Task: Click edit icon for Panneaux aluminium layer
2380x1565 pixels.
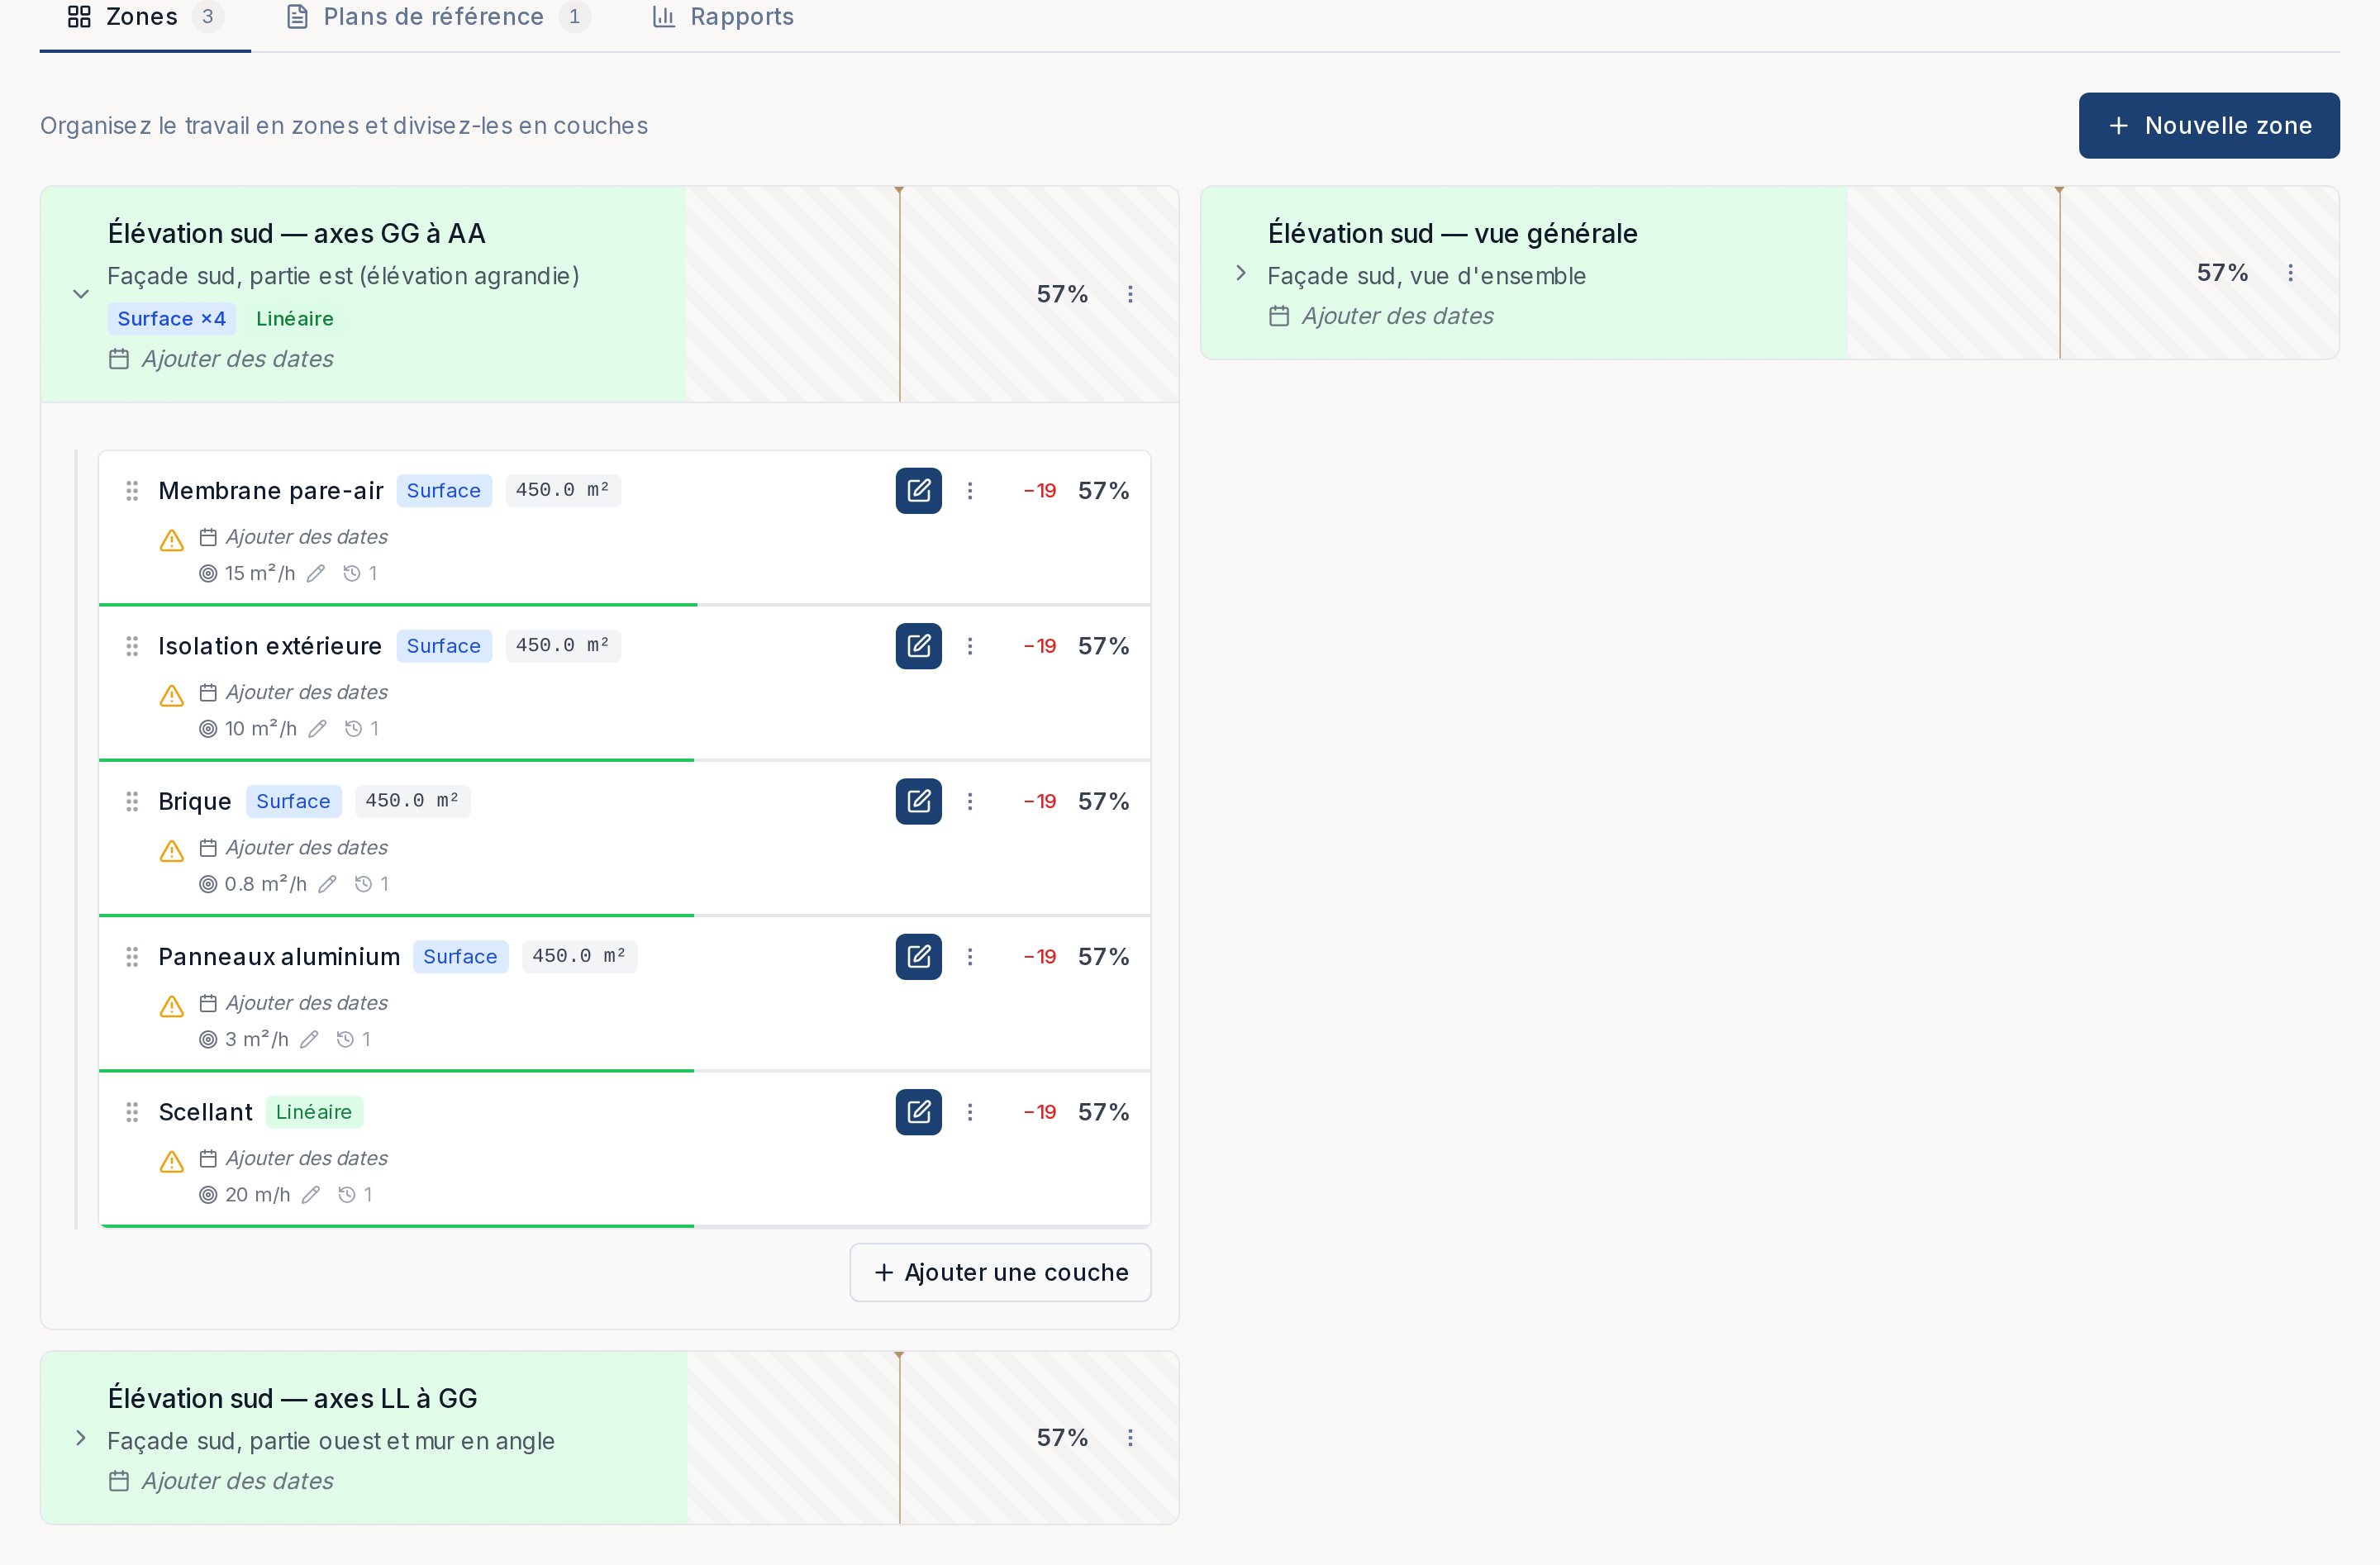Action: coord(918,956)
